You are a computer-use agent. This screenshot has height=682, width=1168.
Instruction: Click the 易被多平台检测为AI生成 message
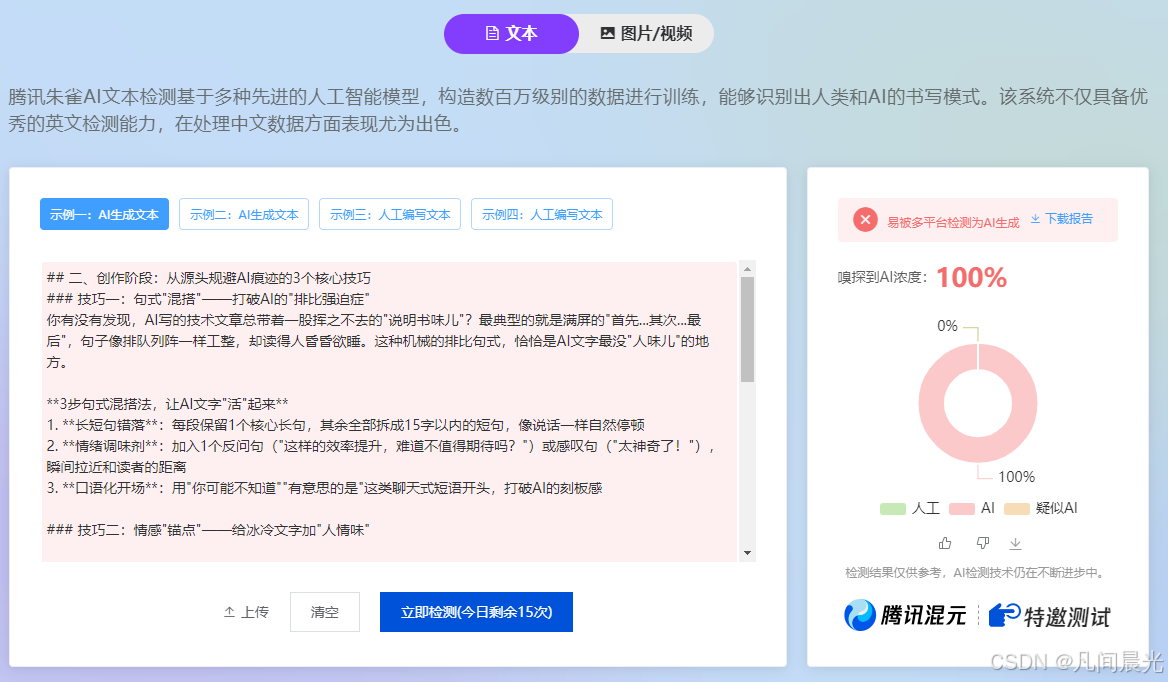point(953,223)
